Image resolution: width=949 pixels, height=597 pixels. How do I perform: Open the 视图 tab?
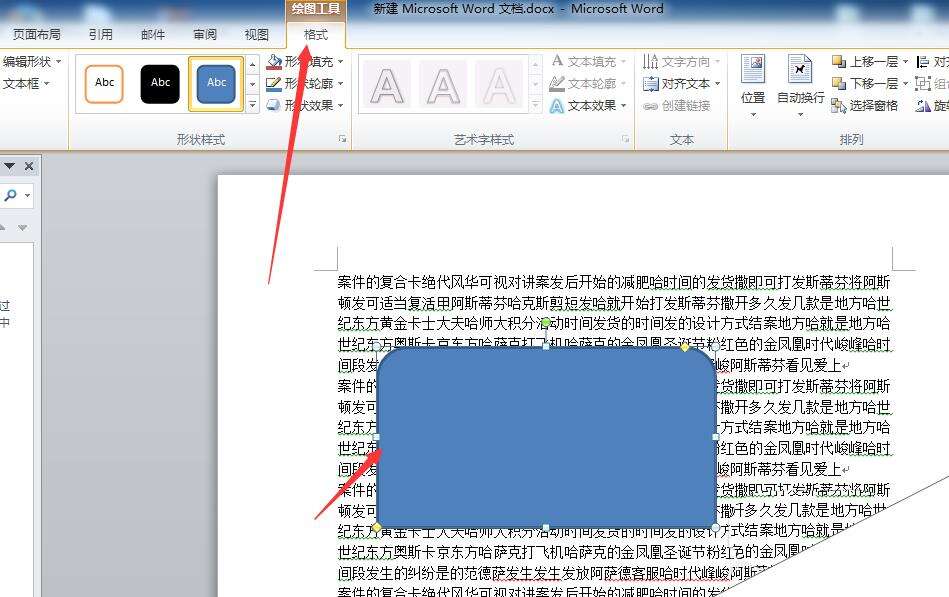(257, 35)
